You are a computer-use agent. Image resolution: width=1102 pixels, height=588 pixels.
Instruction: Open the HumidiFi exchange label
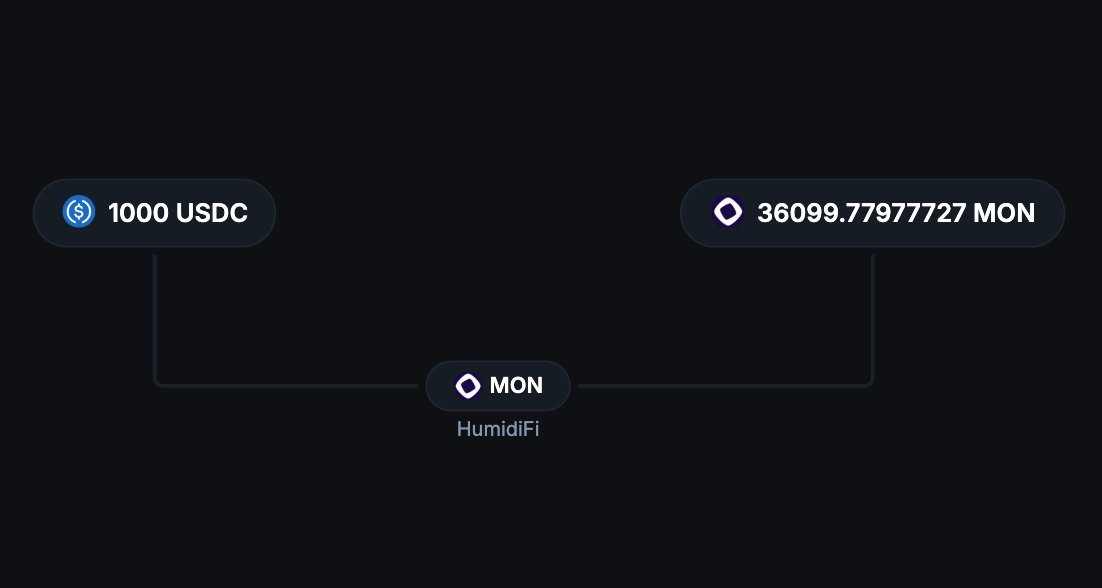[498, 431]
